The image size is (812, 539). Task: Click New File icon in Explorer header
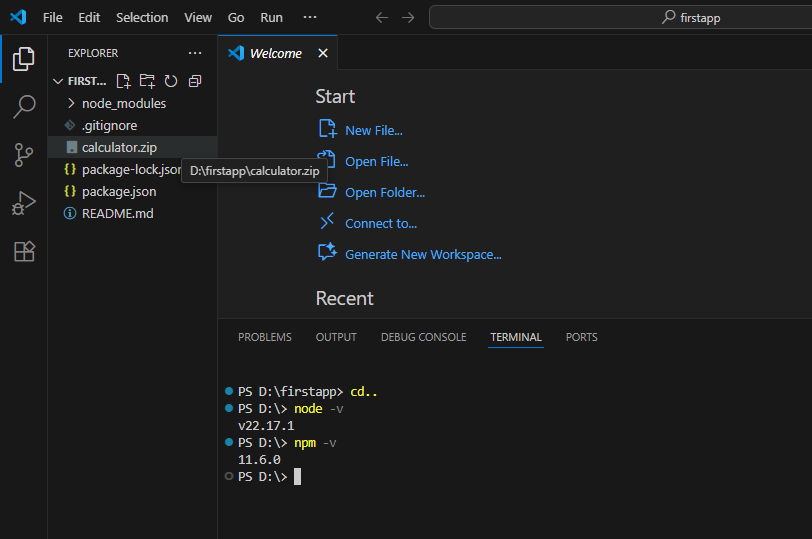coord(123,81)
